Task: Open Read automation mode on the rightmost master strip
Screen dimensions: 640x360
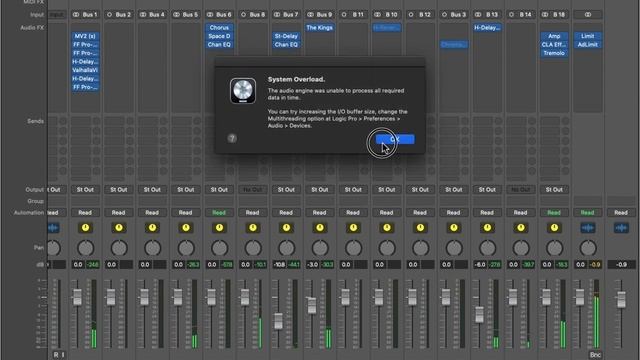Action: pyautogui.click(x=621, y=213)
